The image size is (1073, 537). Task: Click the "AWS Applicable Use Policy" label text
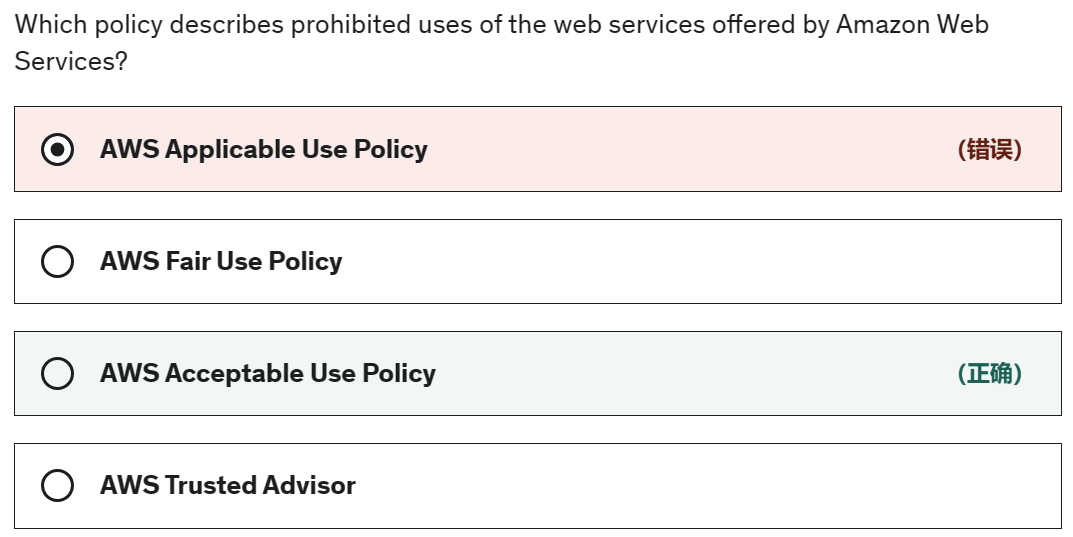263,150
